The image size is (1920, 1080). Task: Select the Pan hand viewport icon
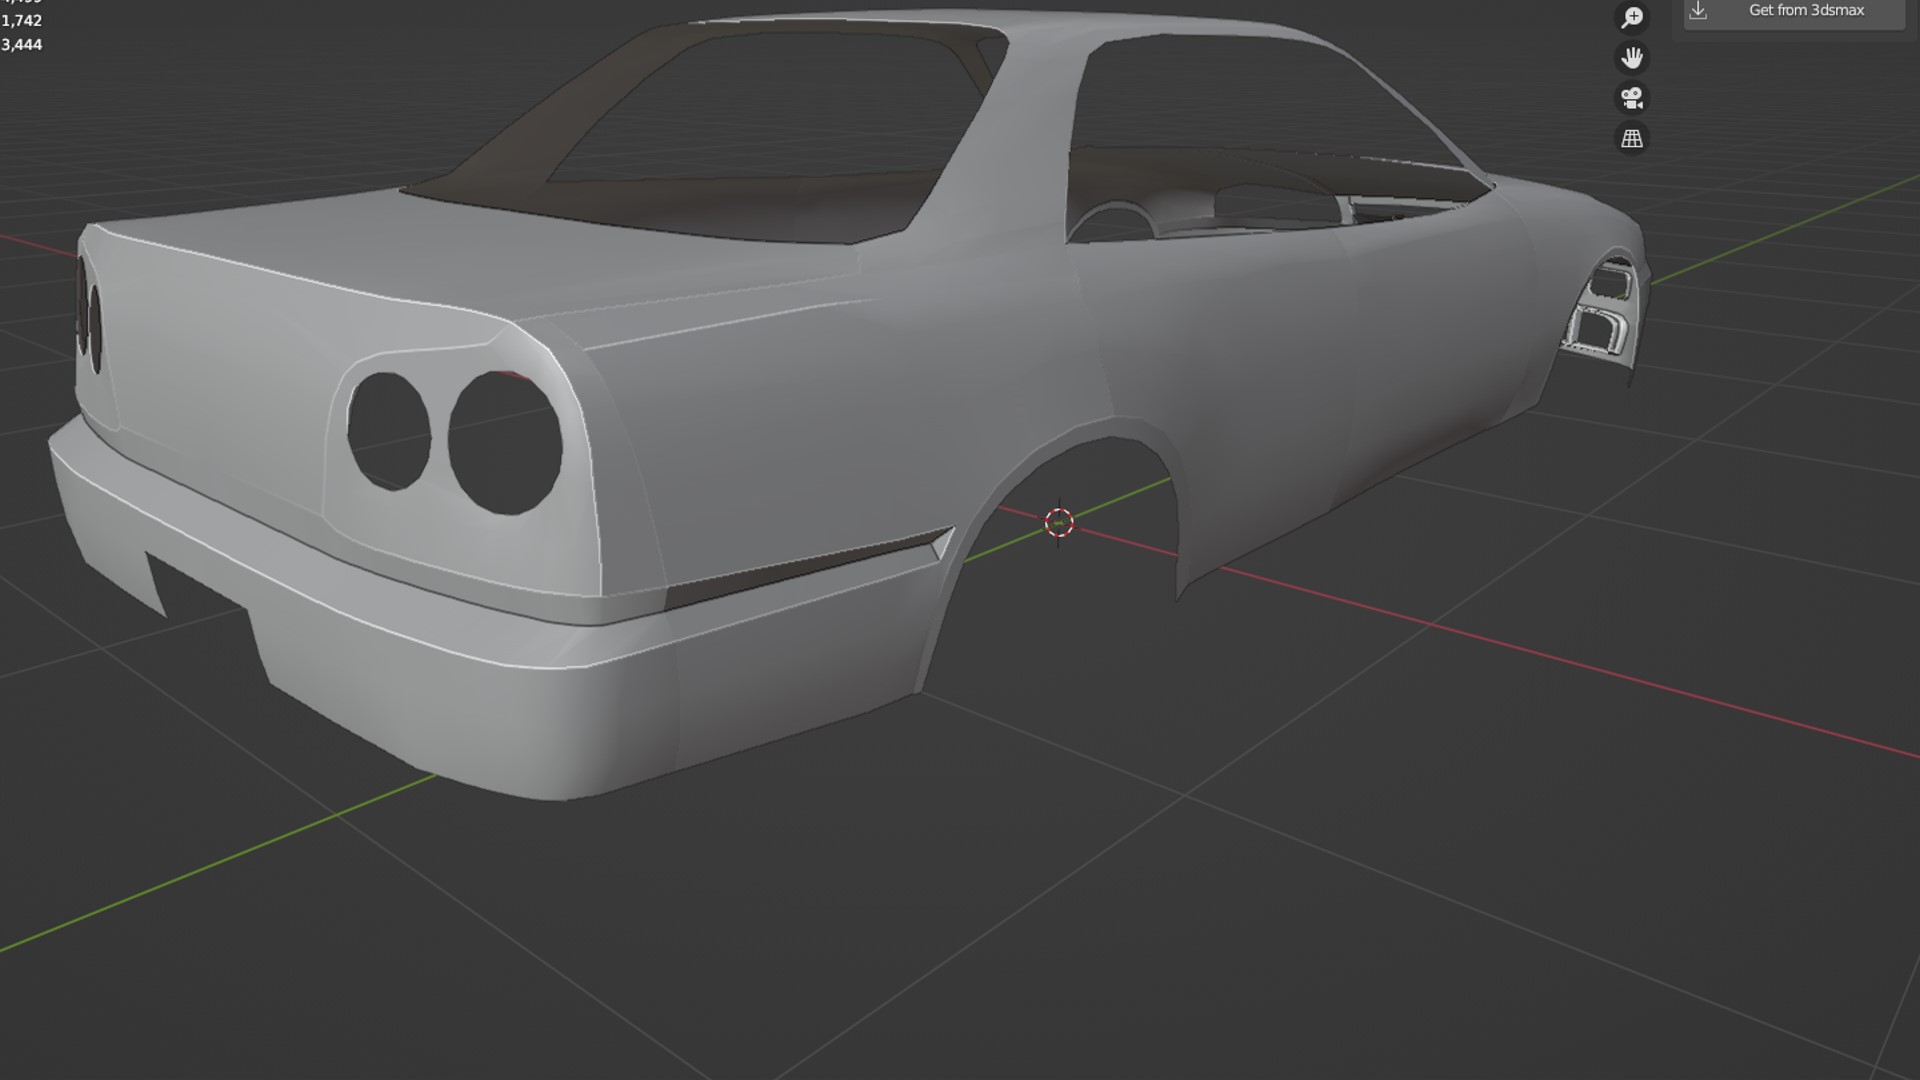(x=1632, y=58)
